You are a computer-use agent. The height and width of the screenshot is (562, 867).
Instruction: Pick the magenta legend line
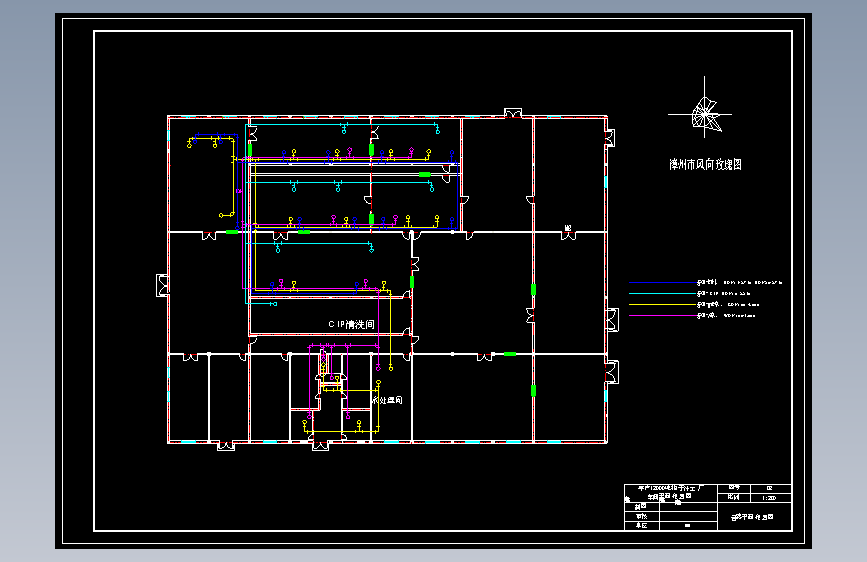point(662,315)
